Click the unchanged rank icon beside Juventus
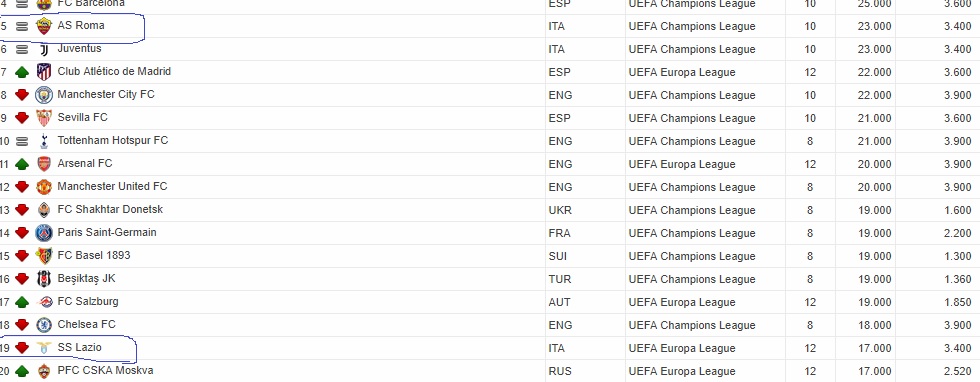Viewport: 980px width, 382px height. (22, 49)
